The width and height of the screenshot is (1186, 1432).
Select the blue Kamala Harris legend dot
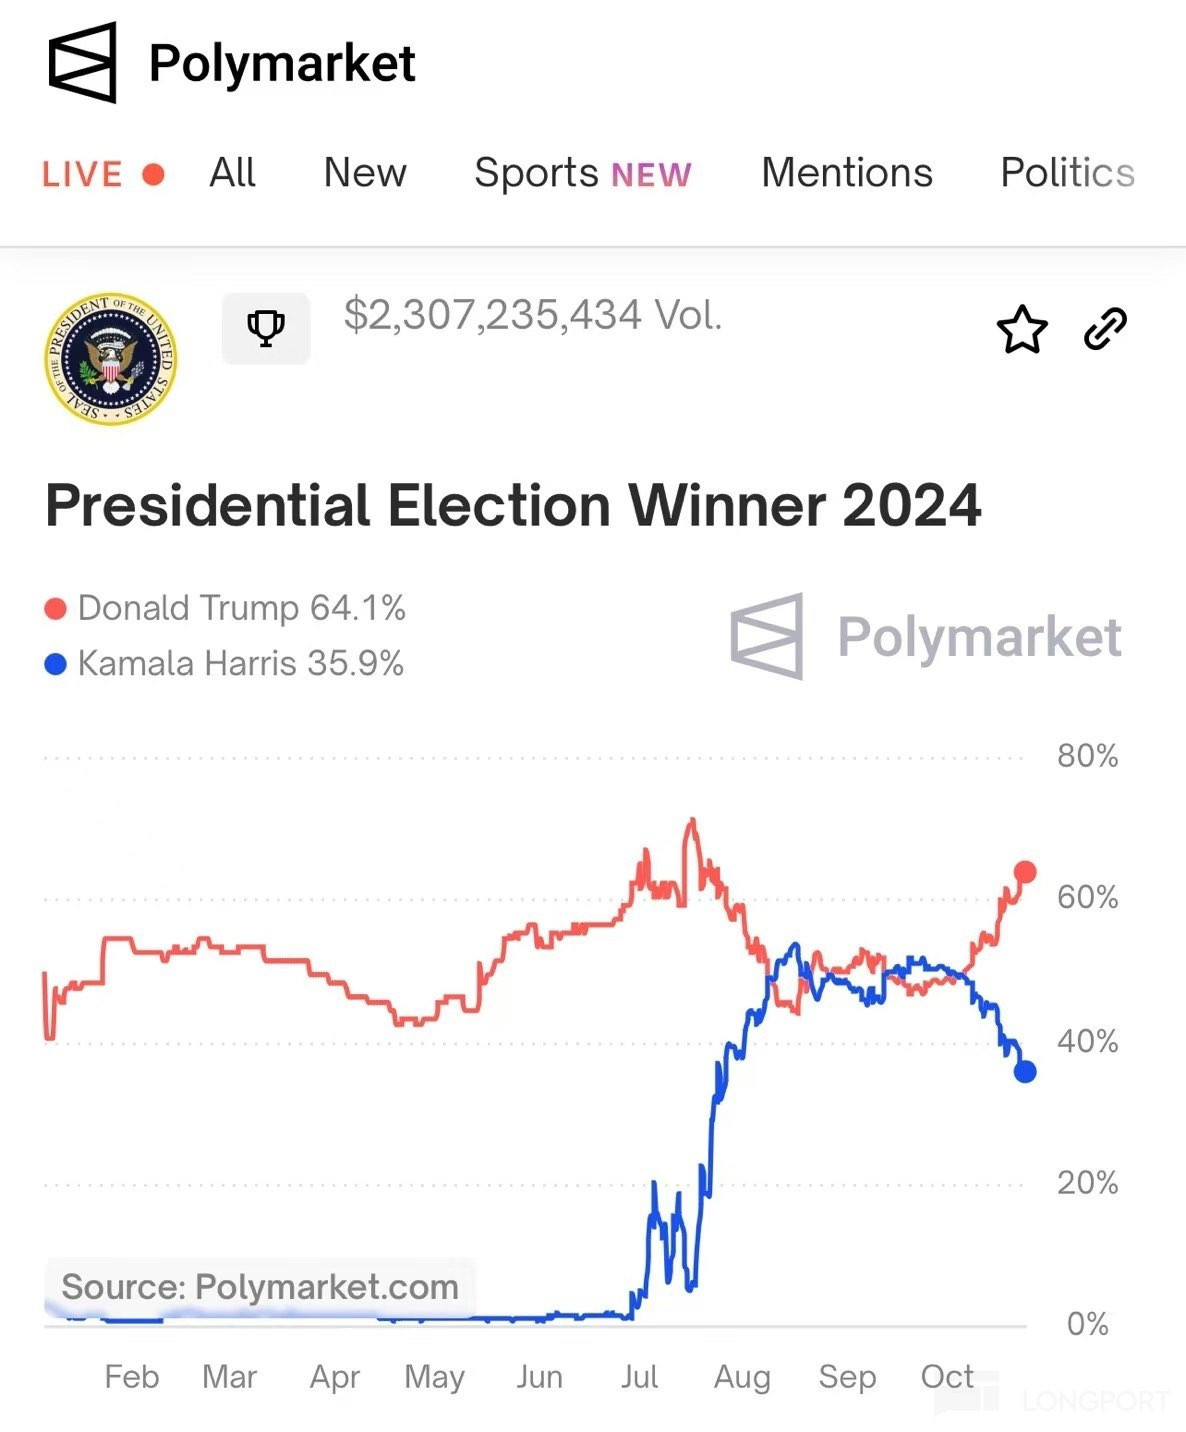56,663
